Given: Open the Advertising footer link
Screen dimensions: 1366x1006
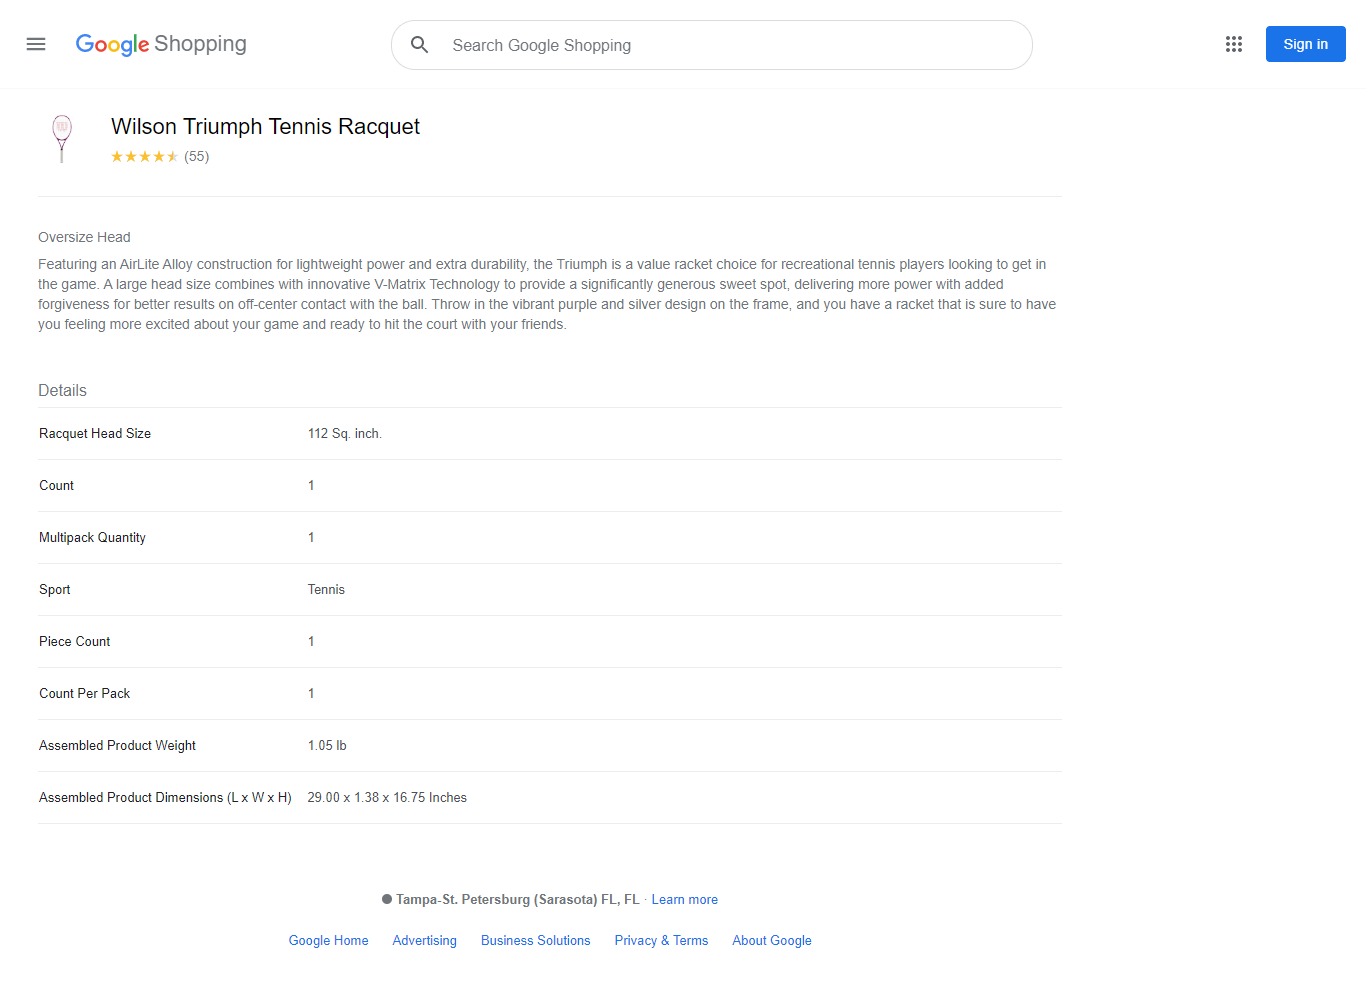Looking at the screenshot, I should point(424,941).
